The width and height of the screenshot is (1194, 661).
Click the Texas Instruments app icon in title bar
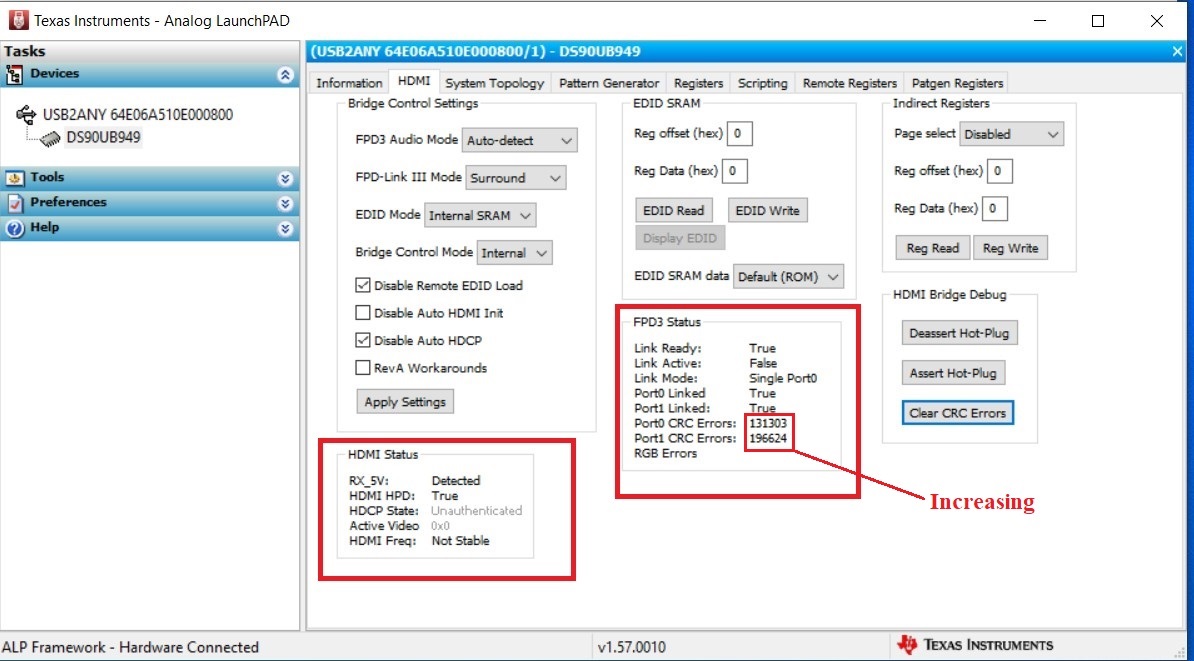(18, 21)
